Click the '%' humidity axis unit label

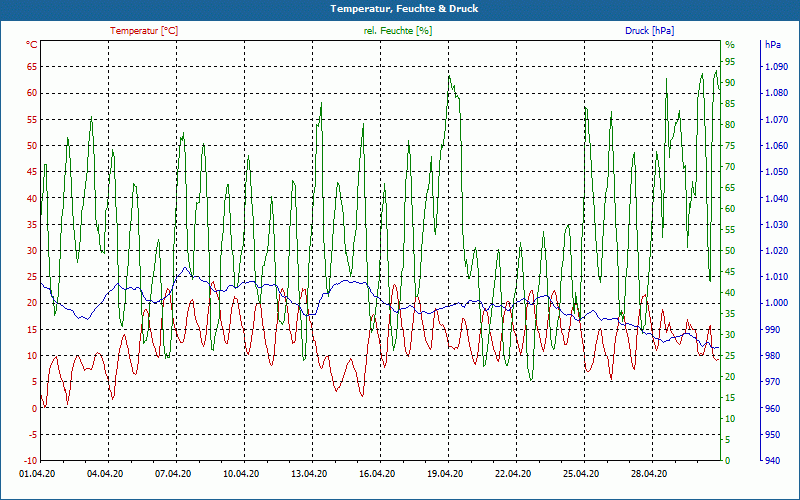pos(730,45)
